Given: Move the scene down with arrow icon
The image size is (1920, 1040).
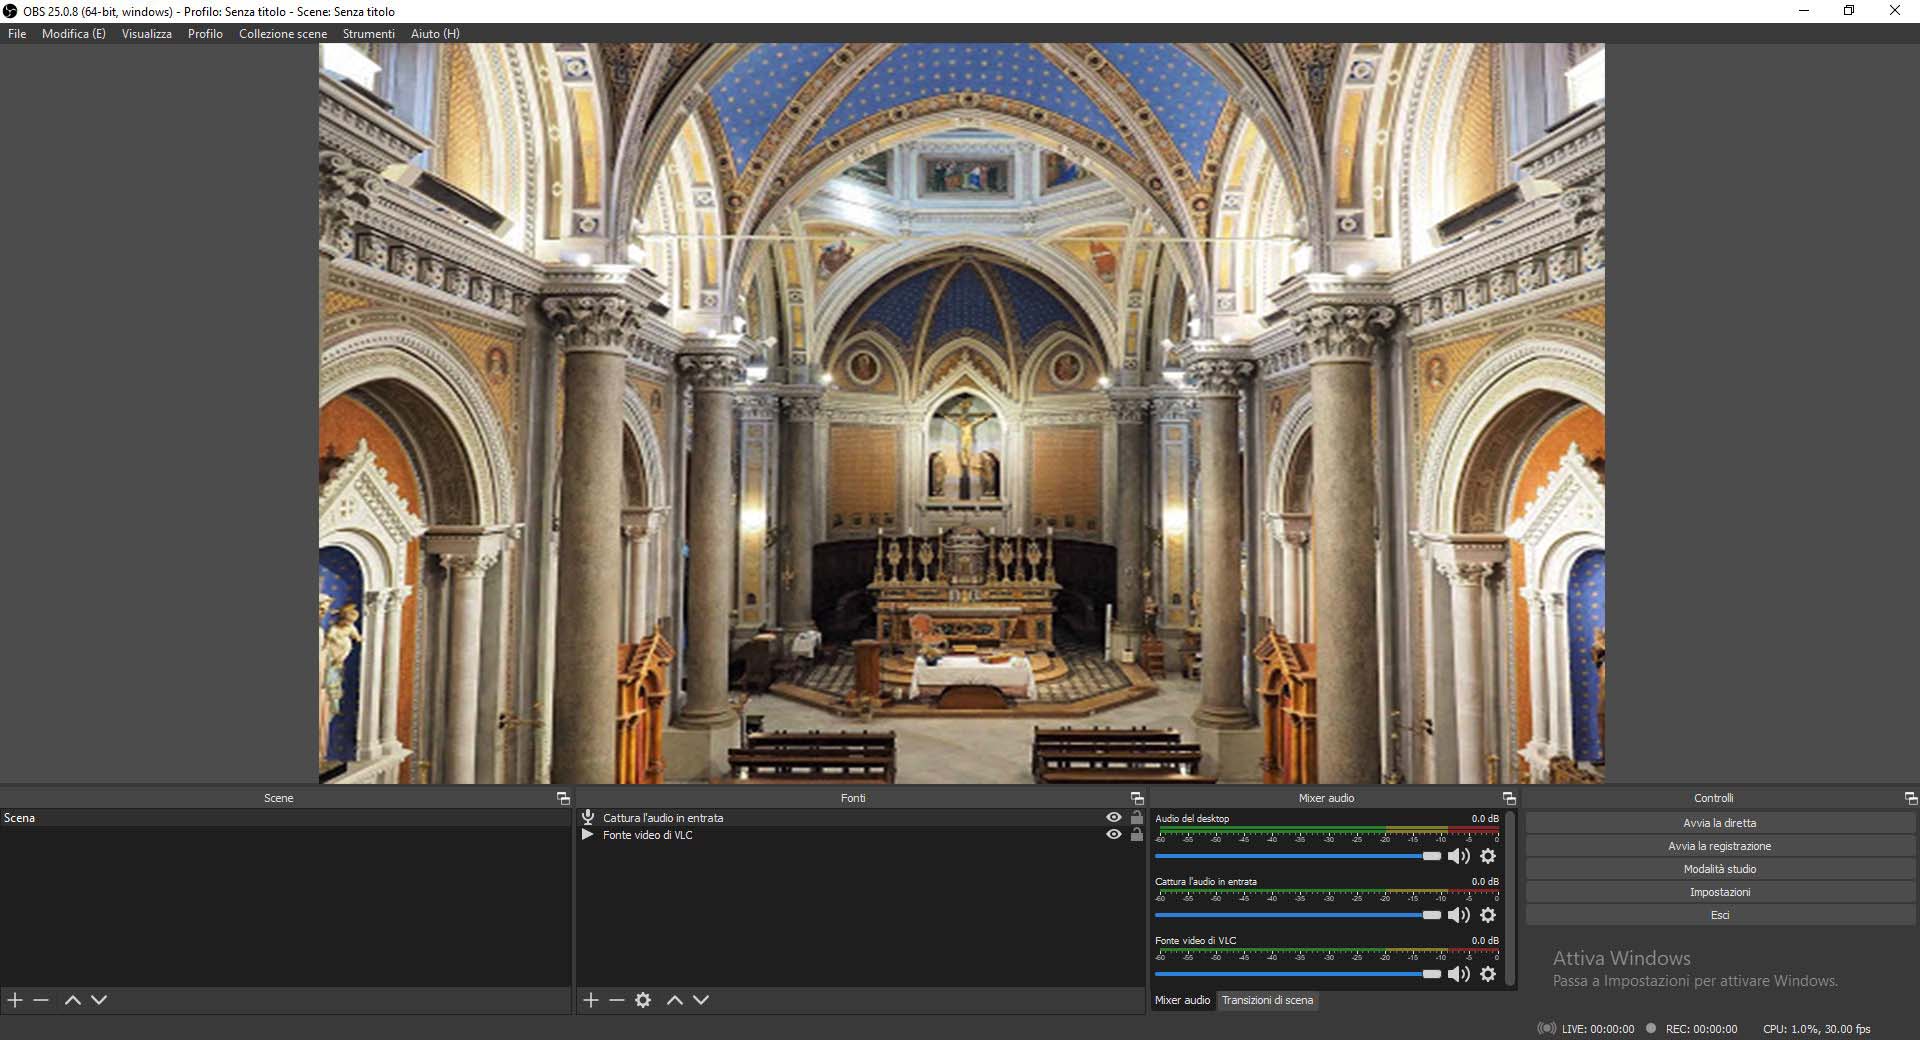Looking at the screenshot, I should point(99,1000).
